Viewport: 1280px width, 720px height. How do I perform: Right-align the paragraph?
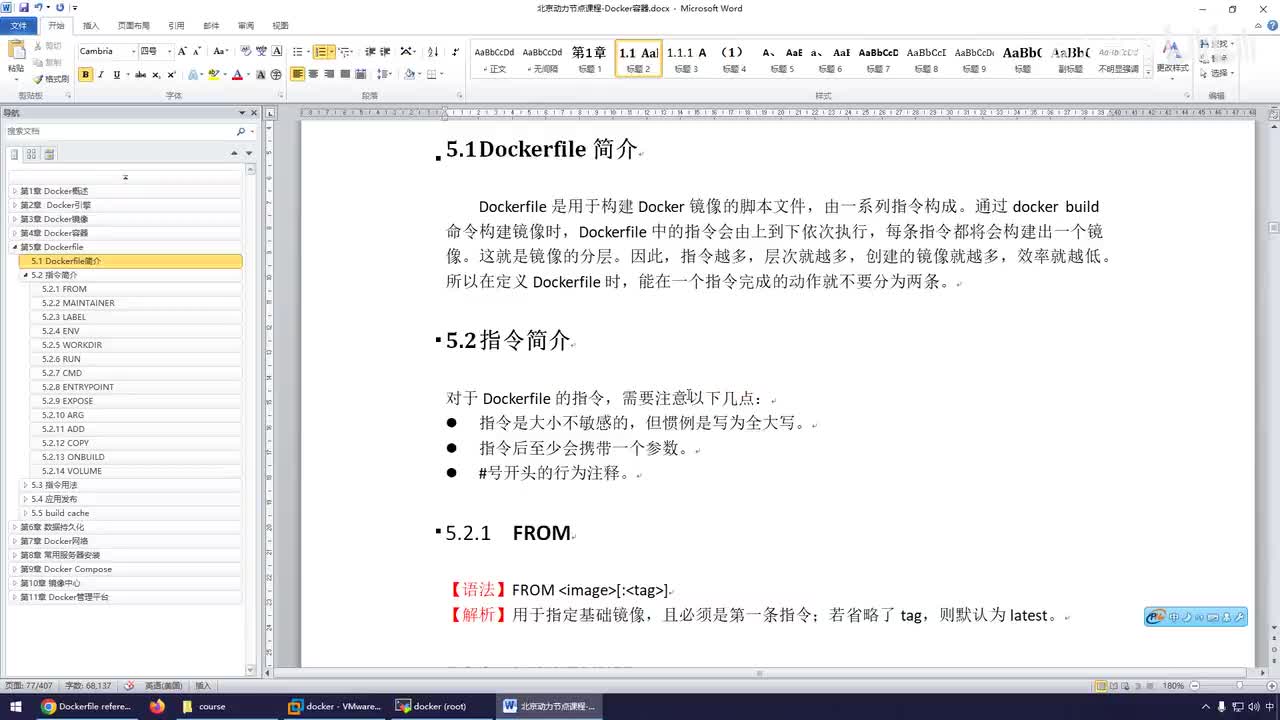coord(330,74)
